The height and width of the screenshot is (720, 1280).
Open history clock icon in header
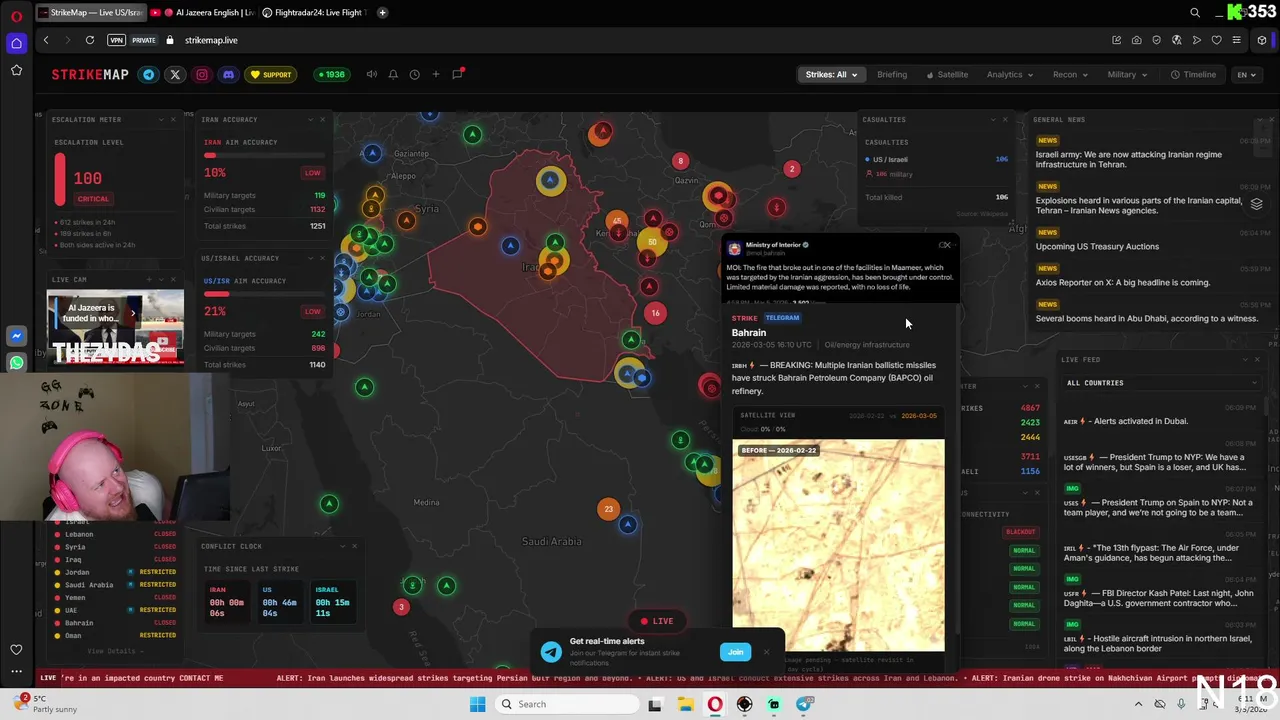pyautogui.click(x=414, y=74)
